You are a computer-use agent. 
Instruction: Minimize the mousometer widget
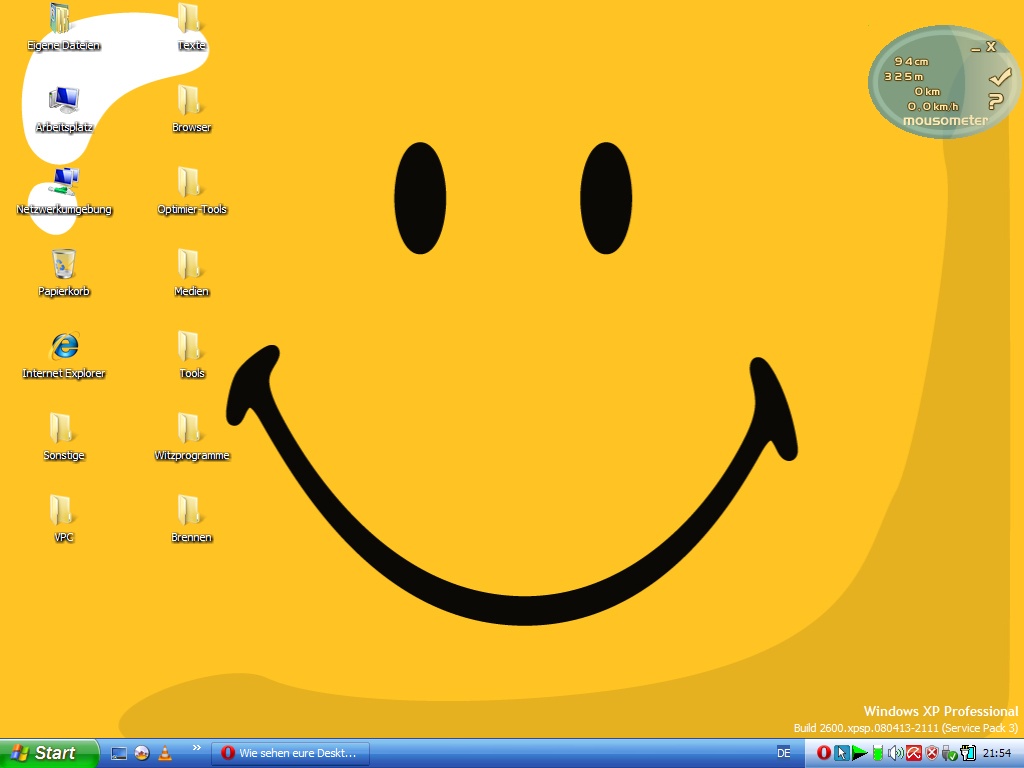976,48
